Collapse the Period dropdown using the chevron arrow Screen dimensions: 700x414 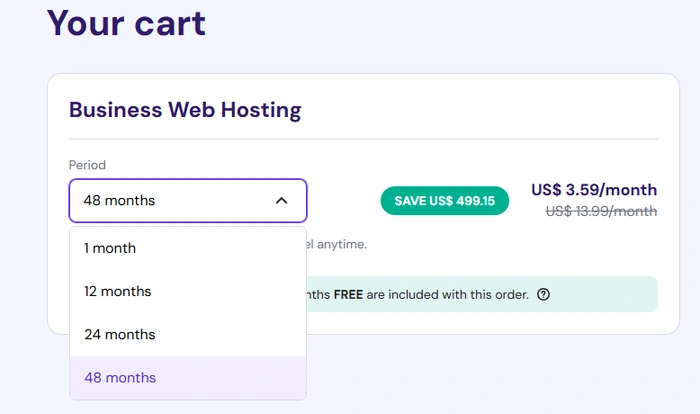(x=281, y=201)
